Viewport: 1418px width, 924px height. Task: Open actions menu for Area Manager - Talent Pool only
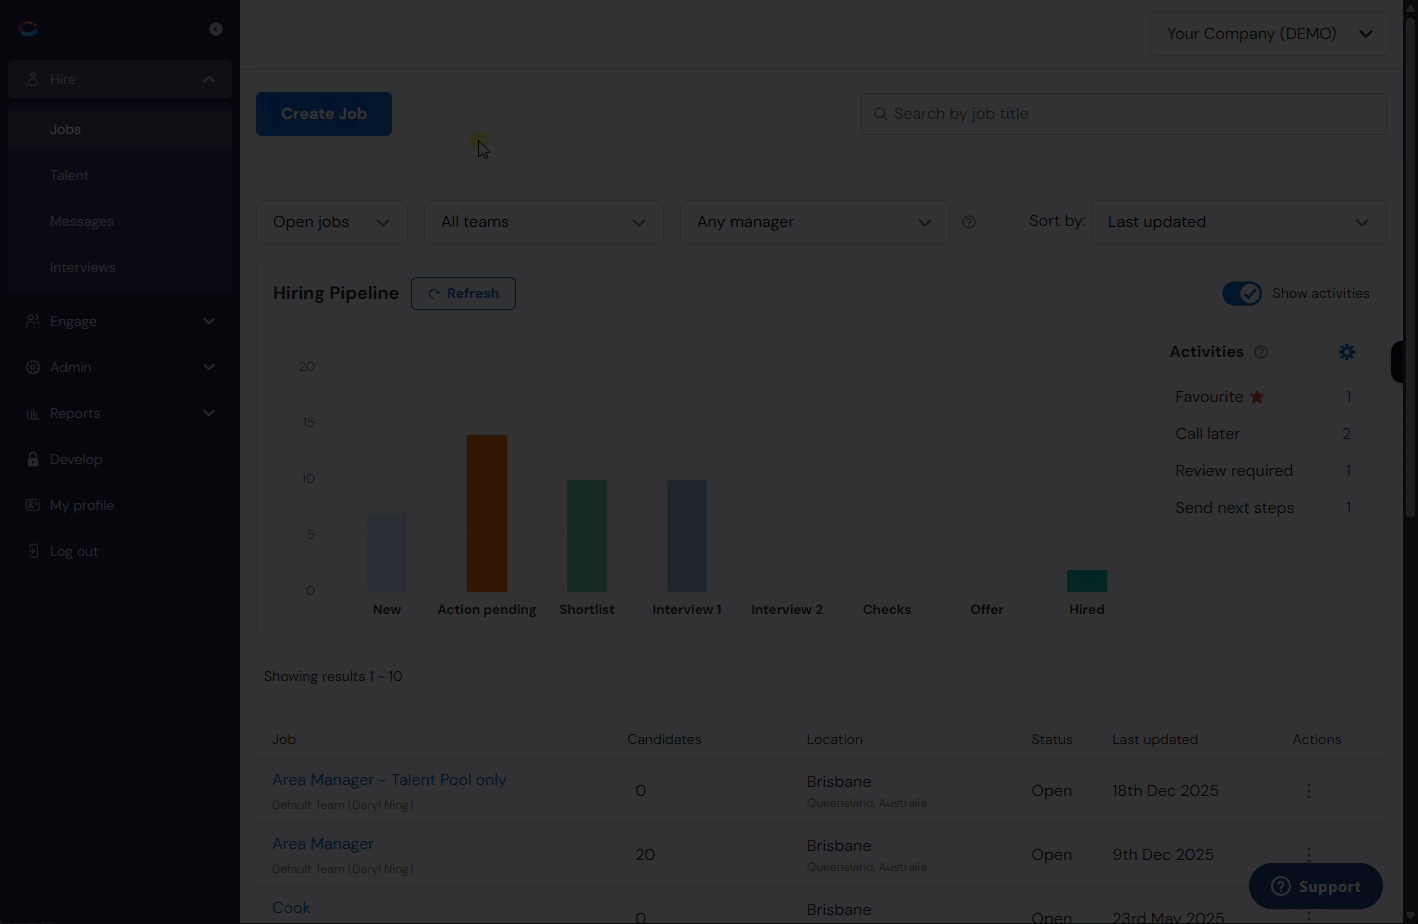[x=1308, y=791]
